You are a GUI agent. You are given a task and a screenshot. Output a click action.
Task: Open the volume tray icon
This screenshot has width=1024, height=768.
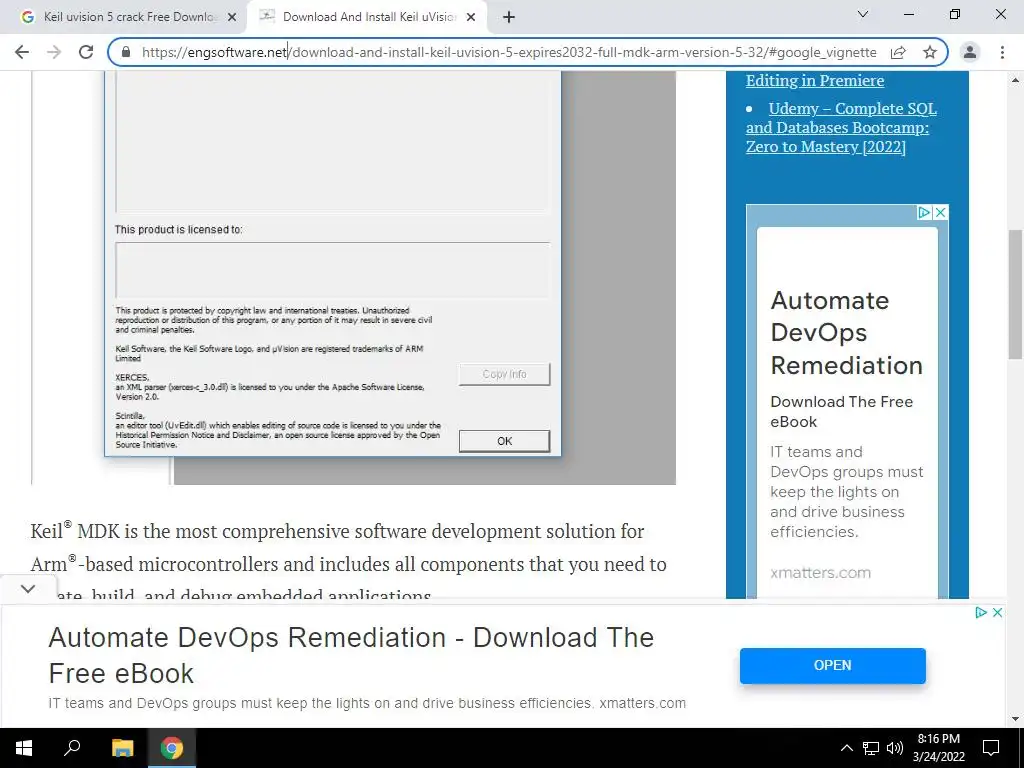click(895, 748)
